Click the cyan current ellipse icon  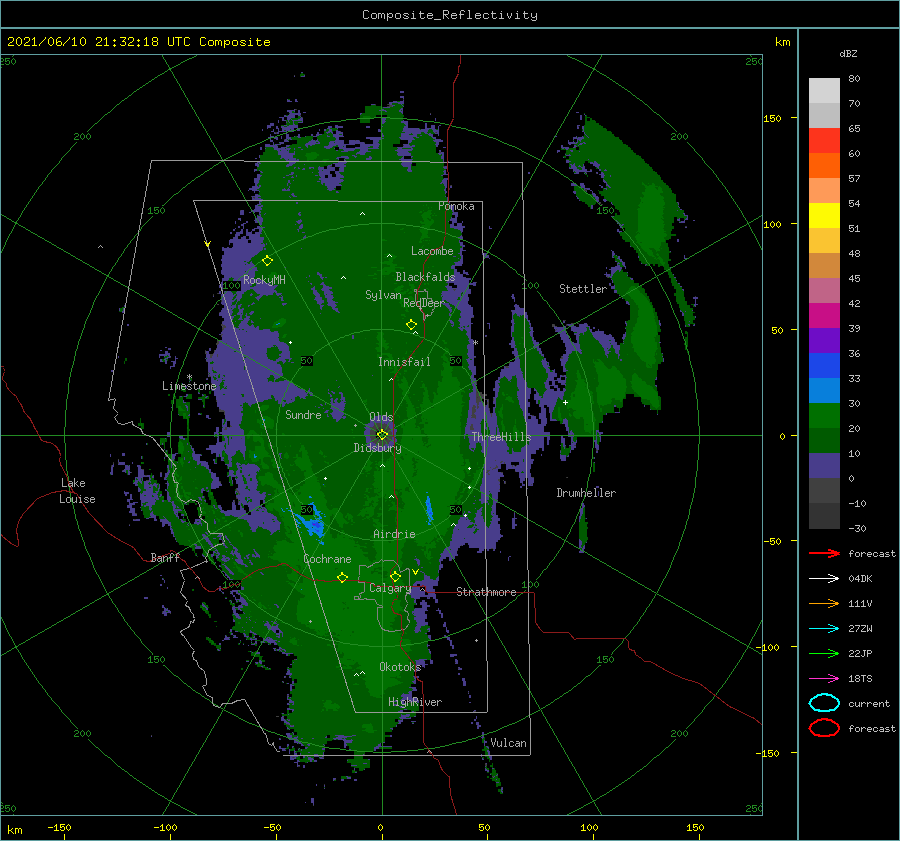coord(824,703)
